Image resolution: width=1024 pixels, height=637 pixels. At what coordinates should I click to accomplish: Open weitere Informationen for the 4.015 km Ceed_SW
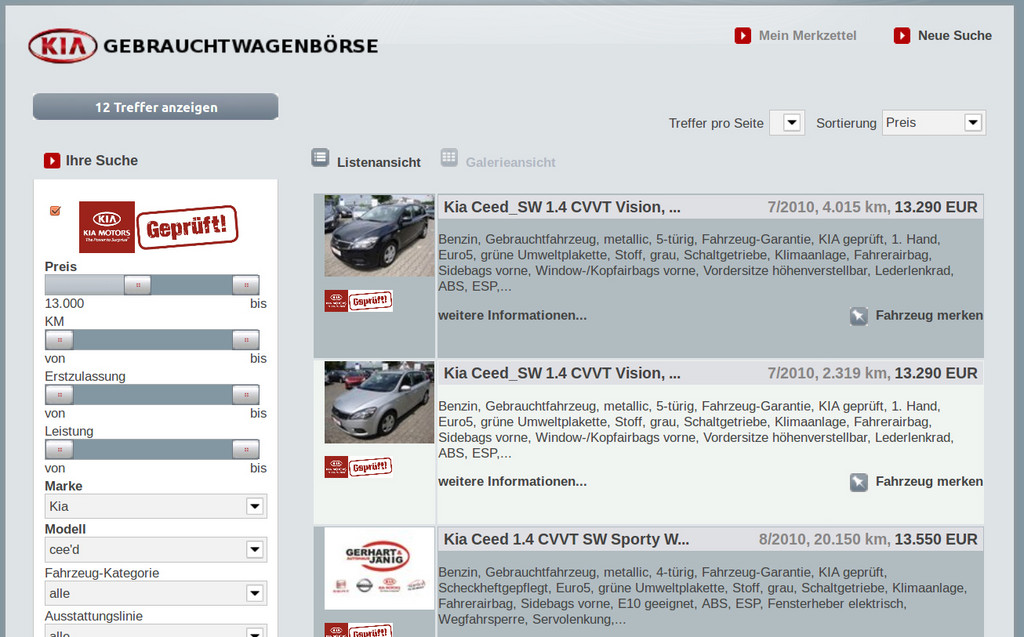point(513,316)
